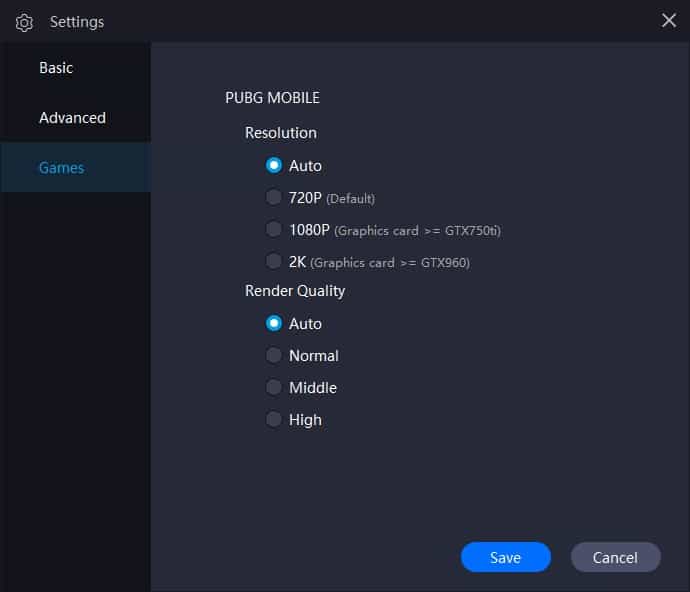Cancel the settings changes
Screen dimensions: 690x592
pos(615,557)
